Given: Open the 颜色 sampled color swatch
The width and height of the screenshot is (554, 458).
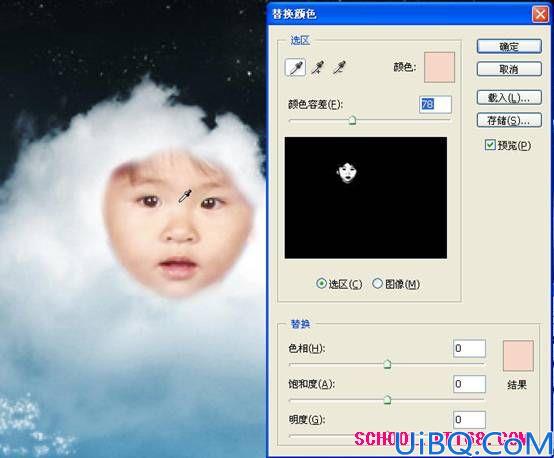Looking at the screenshot, I should (x=439, y=67).
